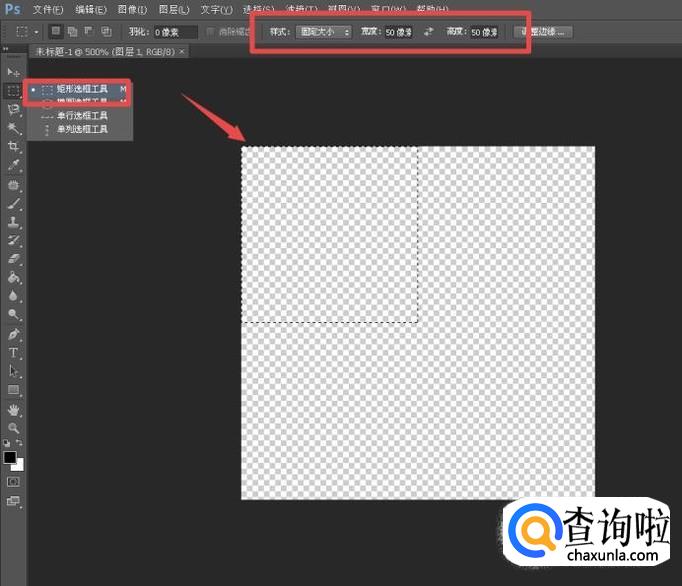682x586 pixels.
Task: Select the Eyedropper tool
Action: point(13,165)
